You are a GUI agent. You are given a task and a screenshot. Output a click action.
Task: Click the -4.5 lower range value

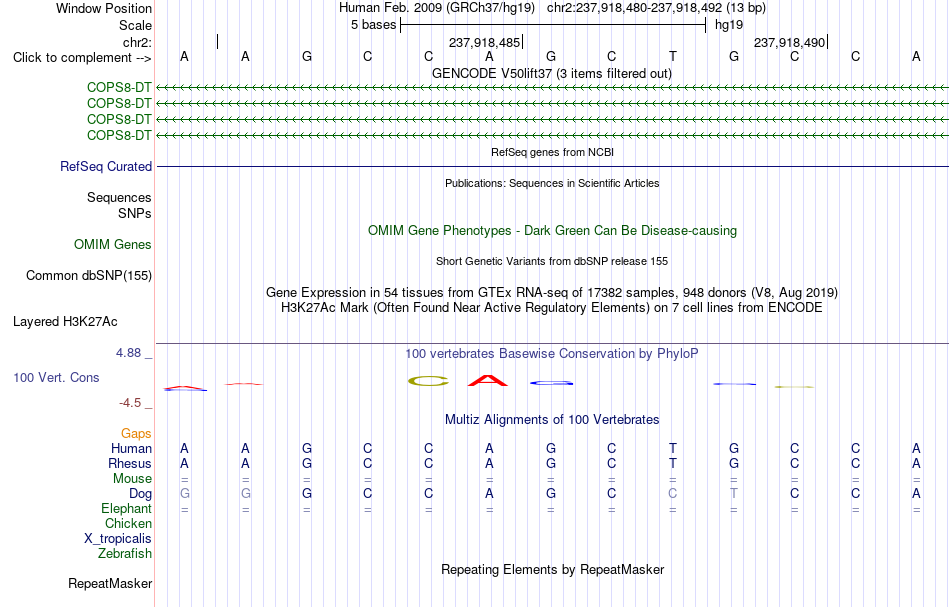(x=130, y=403)
